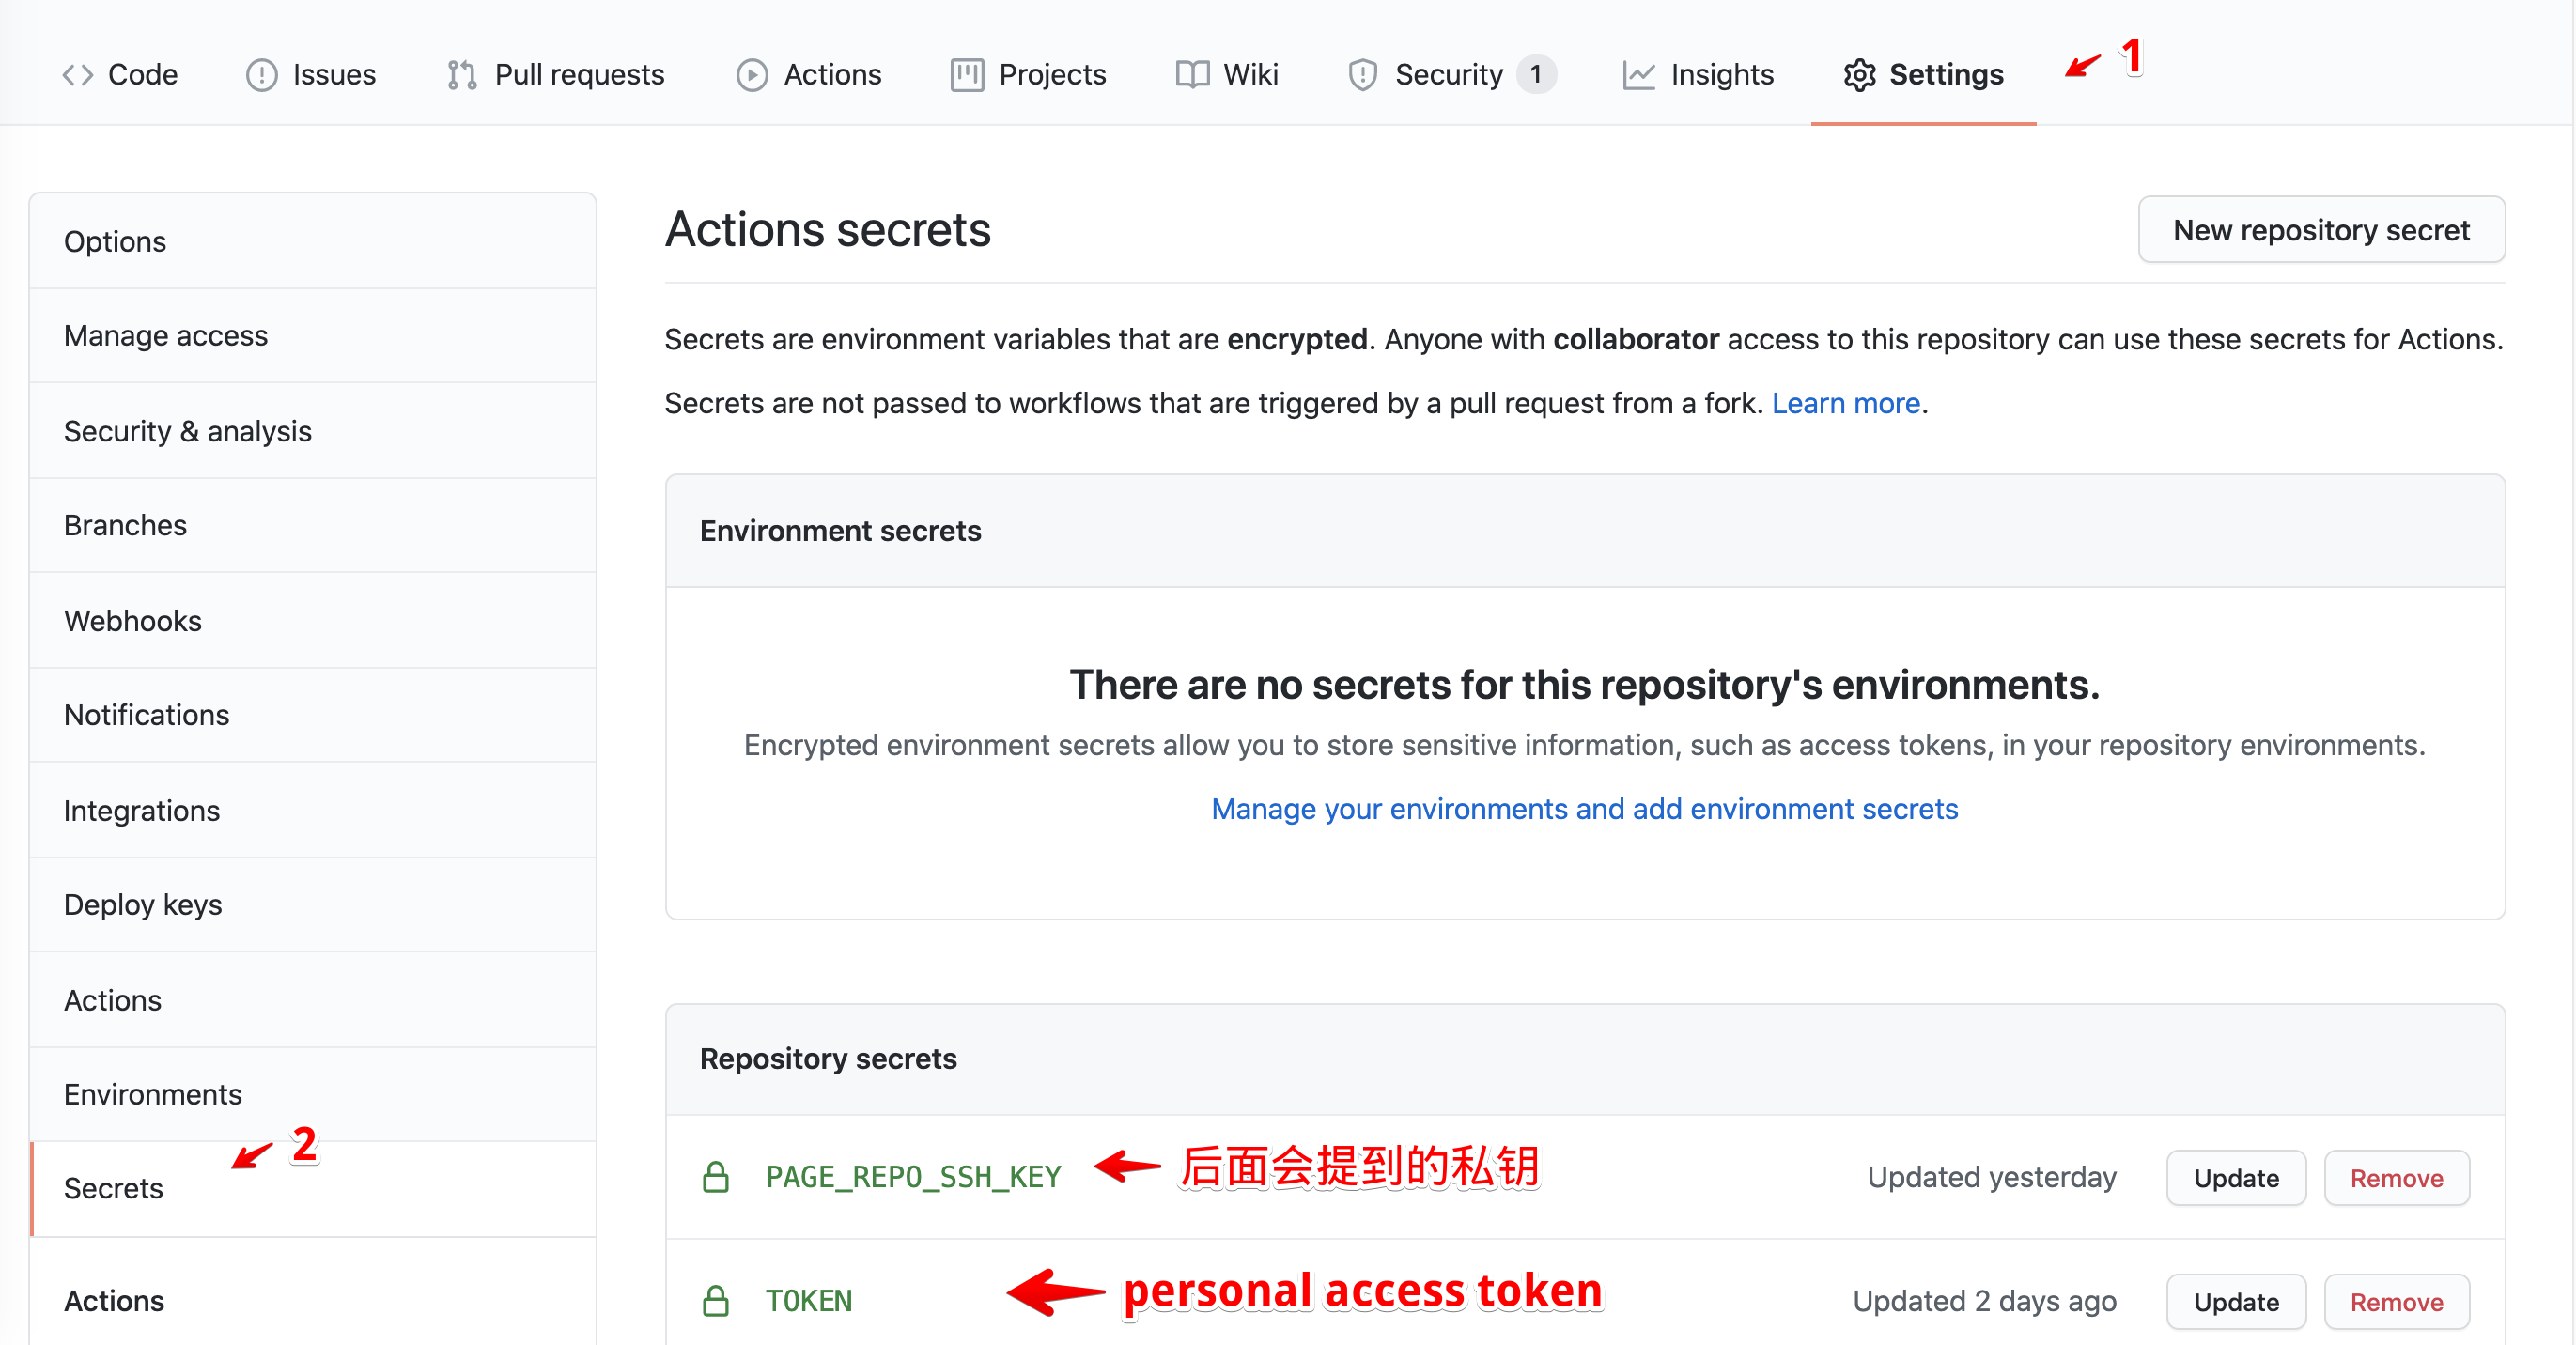The image size is (2576, 1345).
Task: Click the Wiki book icon
Action: (x=1192, y=75)
